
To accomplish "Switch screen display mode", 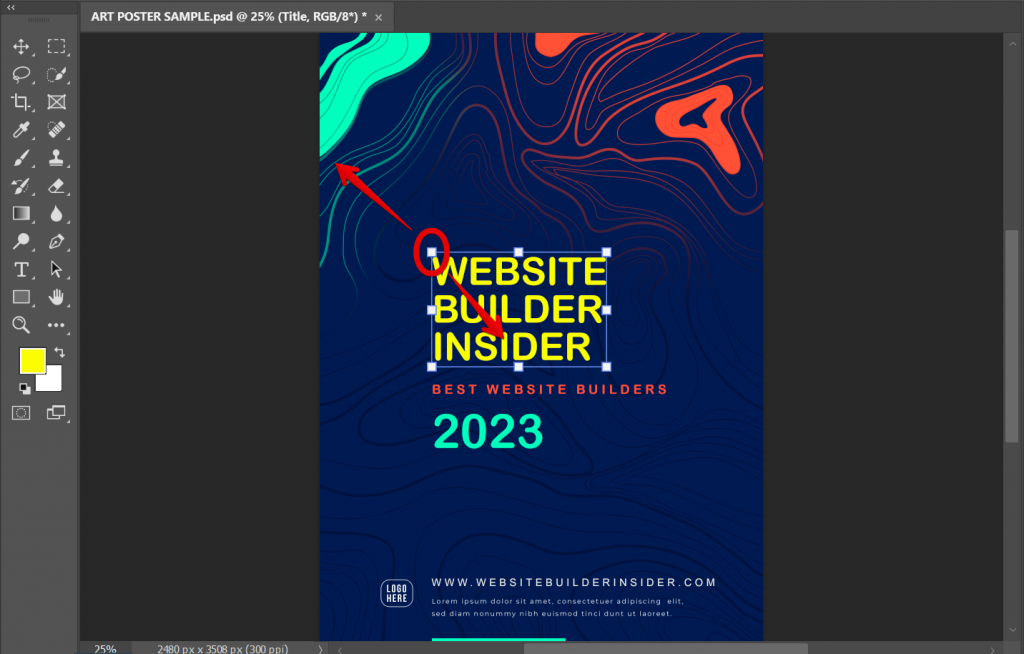I will 57,412.
